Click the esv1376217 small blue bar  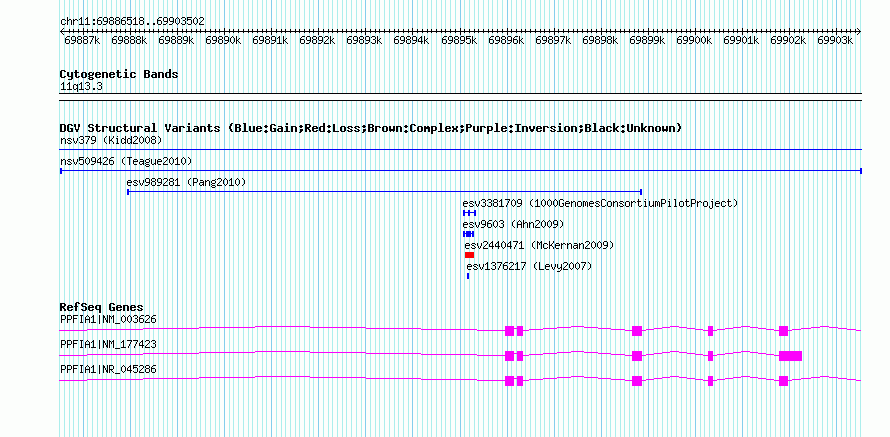(x=468, y=276)
